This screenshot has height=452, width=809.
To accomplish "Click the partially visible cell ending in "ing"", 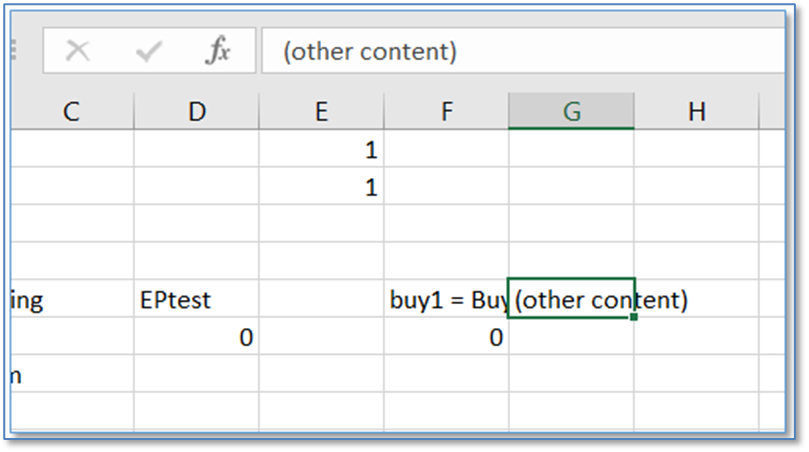I will coord(70,299).
